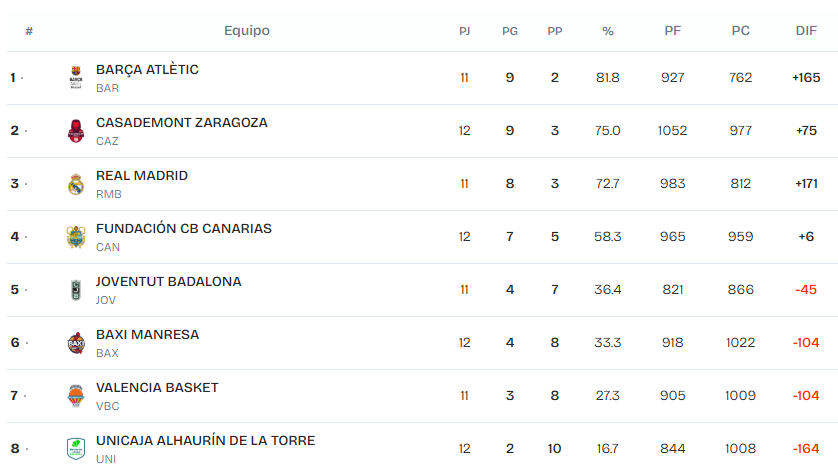Open the REAL MADRID team link
Viewport: 838px width, 471px height.
[x=142, y=176]
